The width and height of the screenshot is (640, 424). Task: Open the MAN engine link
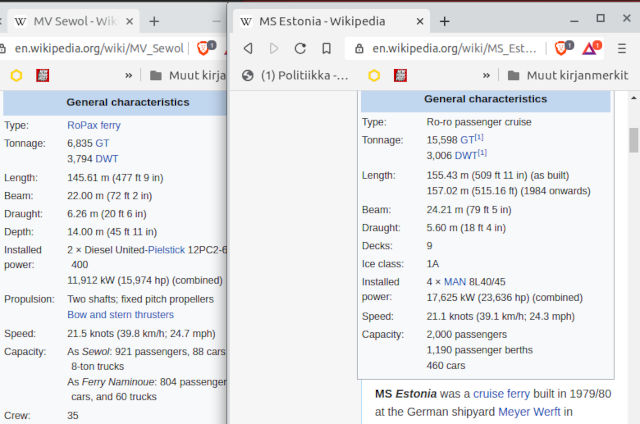click(x=455, y=282)
